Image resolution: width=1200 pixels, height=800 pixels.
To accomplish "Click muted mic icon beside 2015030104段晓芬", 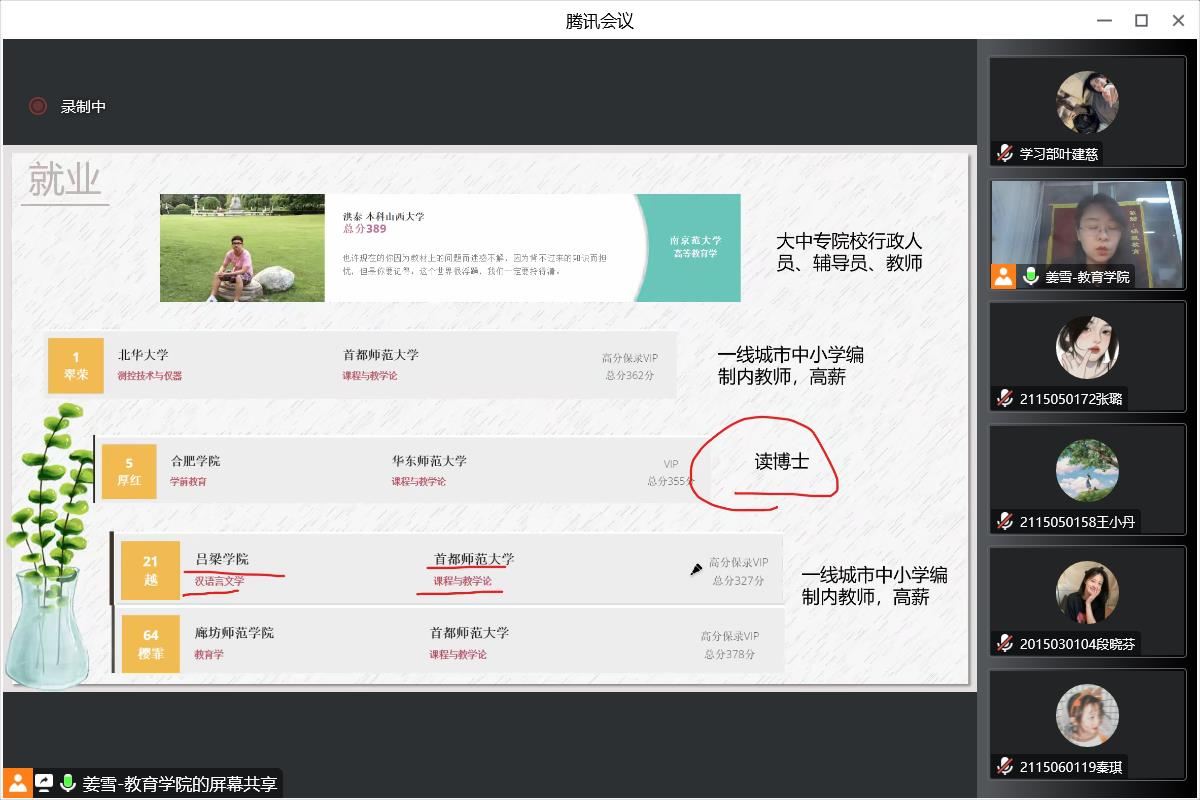I will point(1005,644).
